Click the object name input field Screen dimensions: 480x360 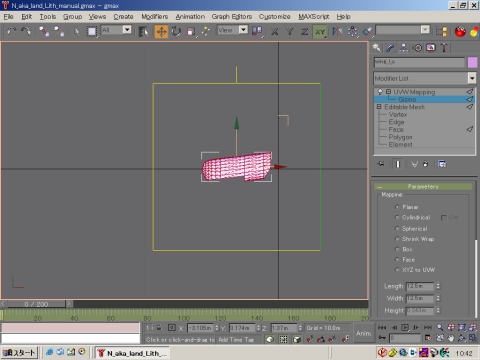(x=419, y=62)
